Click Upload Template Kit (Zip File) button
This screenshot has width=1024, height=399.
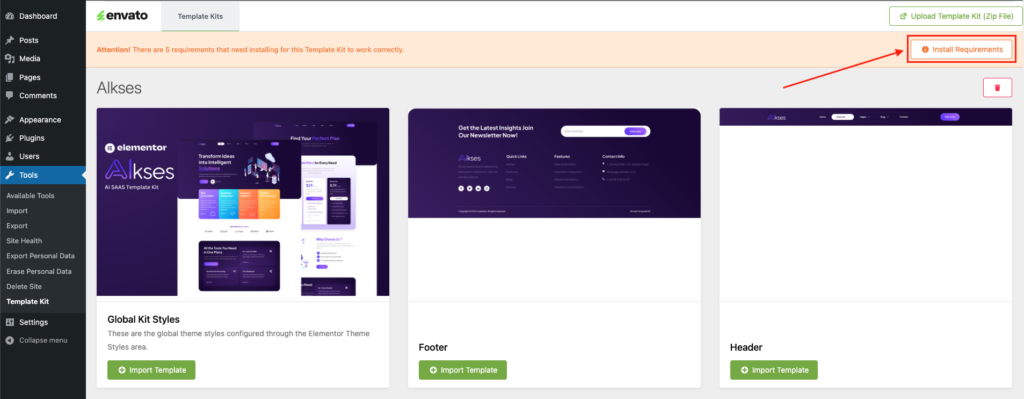coord(955,16)
